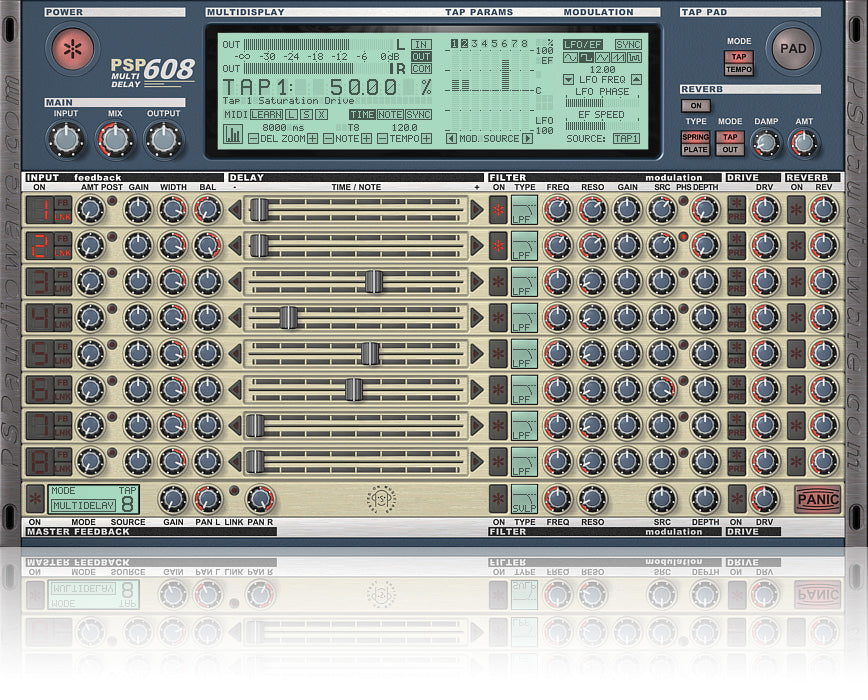
Task: Select the COM meter mode
Action: coord(421,69)
